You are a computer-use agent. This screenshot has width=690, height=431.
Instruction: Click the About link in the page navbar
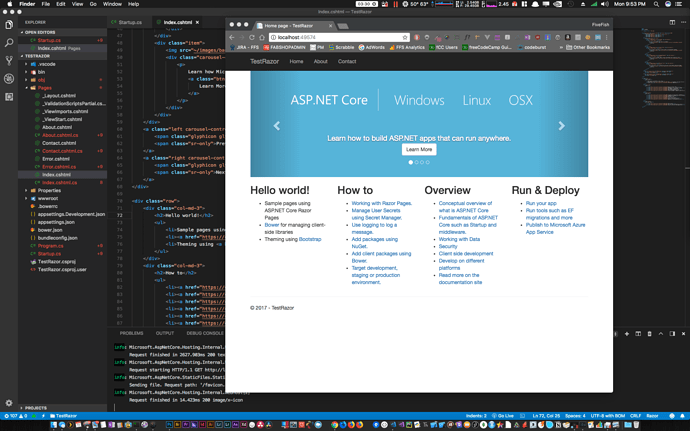320,61
